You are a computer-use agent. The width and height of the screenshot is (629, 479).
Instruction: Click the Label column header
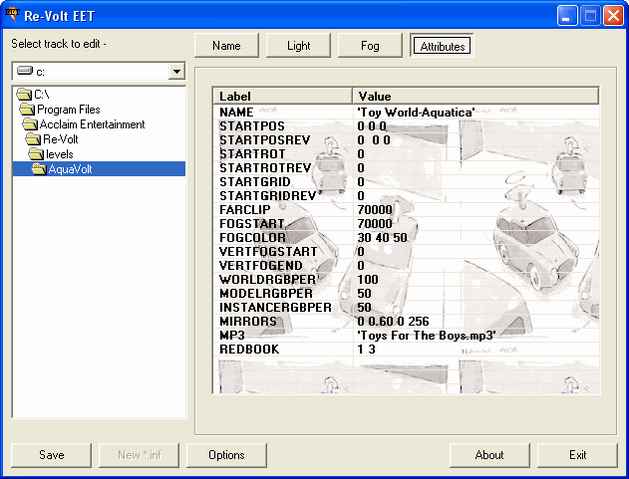point(283,96)
